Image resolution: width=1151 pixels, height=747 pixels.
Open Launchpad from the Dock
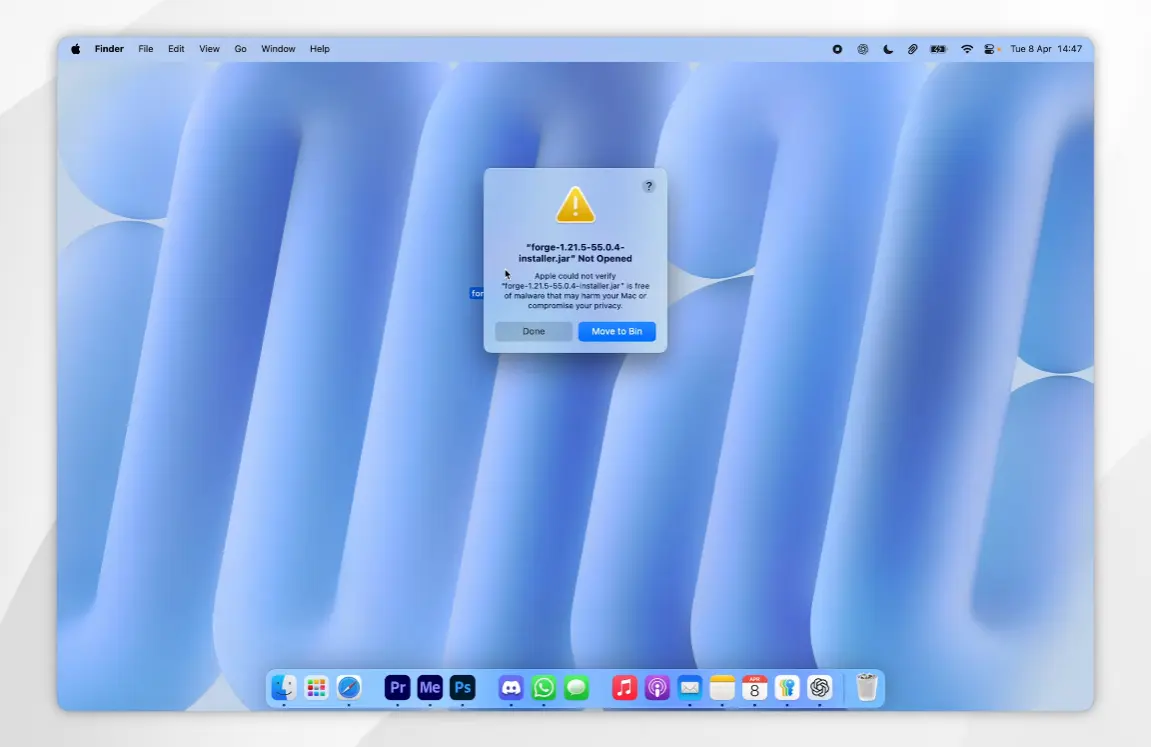316,688
